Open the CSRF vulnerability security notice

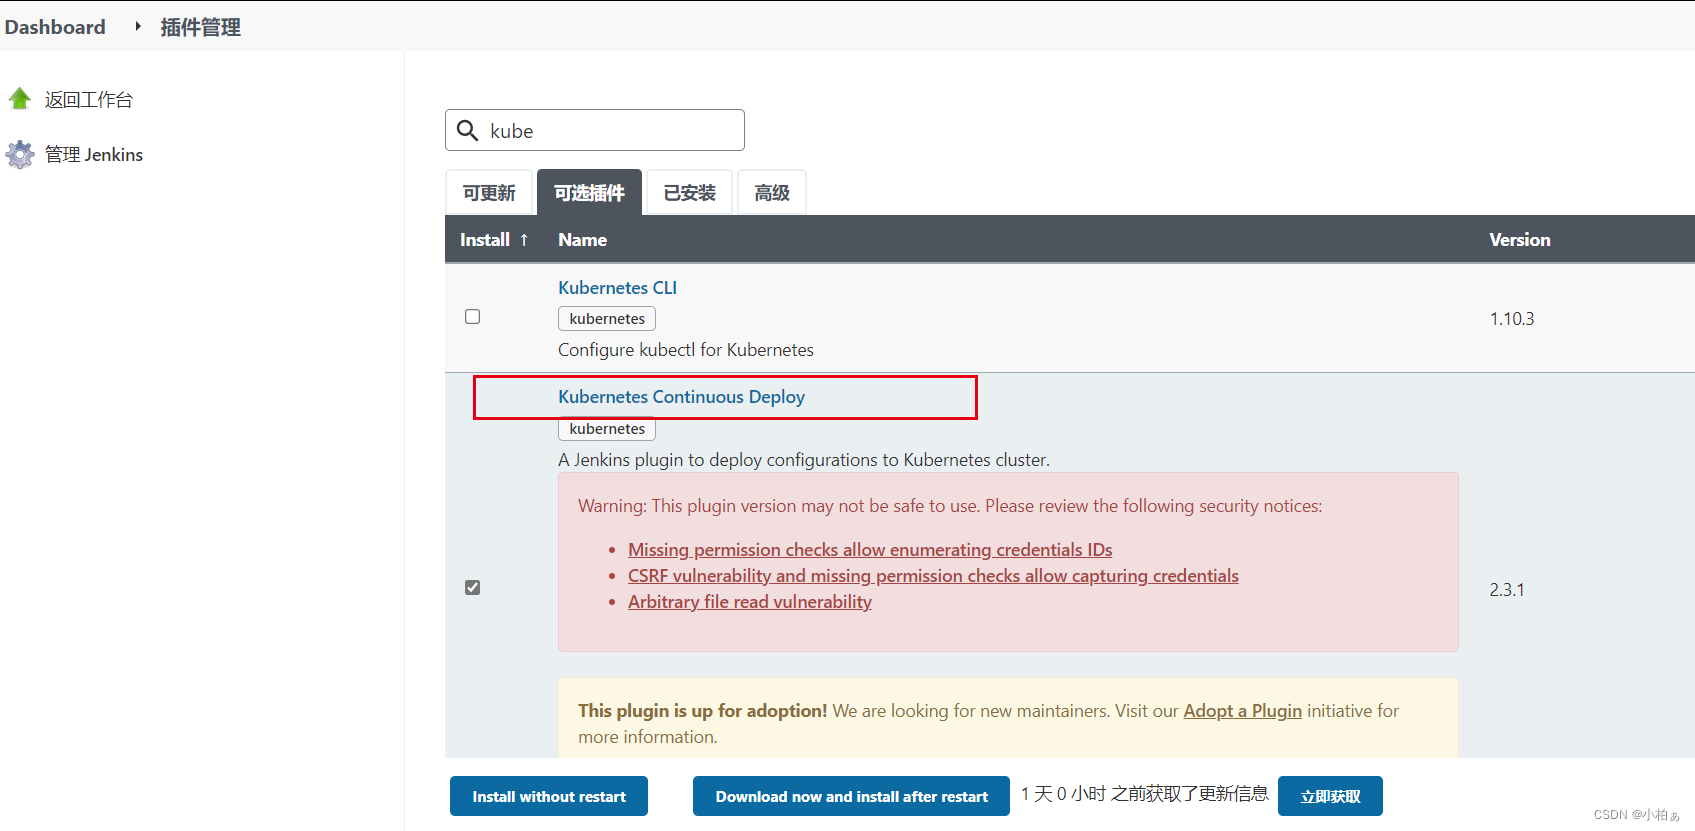tap(933, 576)
